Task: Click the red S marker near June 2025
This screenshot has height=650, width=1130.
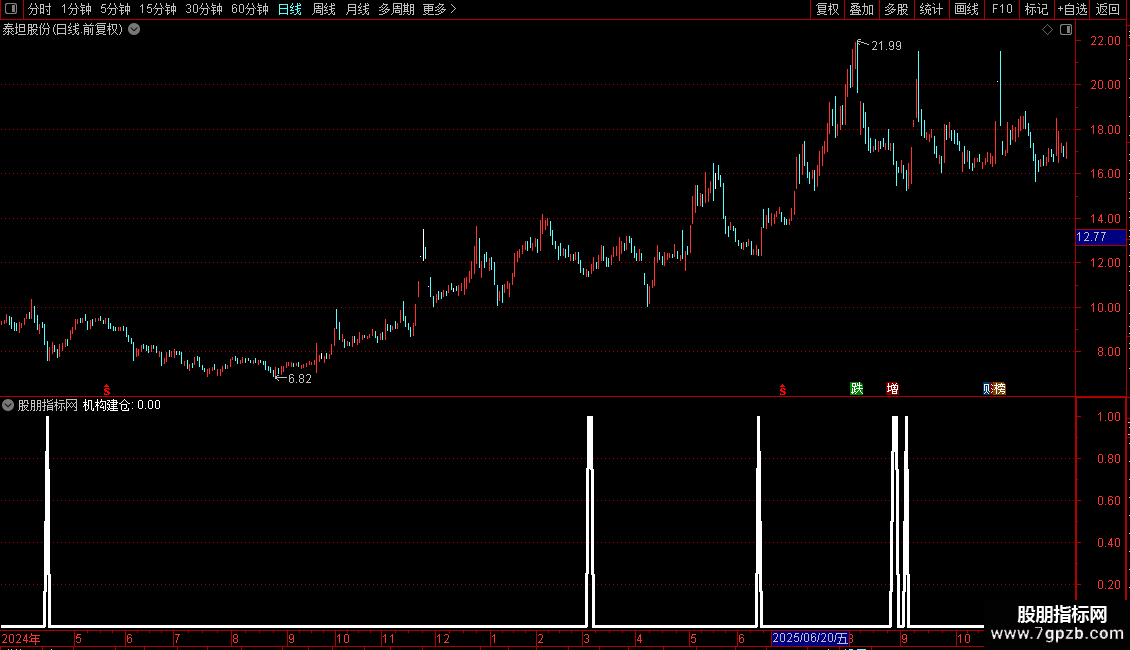Action: point(783,390)
